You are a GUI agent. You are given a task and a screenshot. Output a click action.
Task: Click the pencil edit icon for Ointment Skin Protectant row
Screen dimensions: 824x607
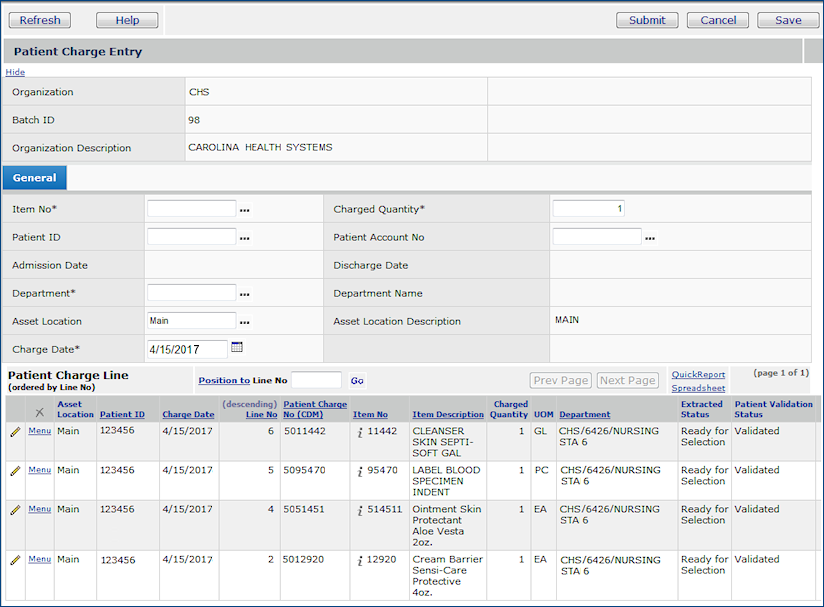coord(15,510)
